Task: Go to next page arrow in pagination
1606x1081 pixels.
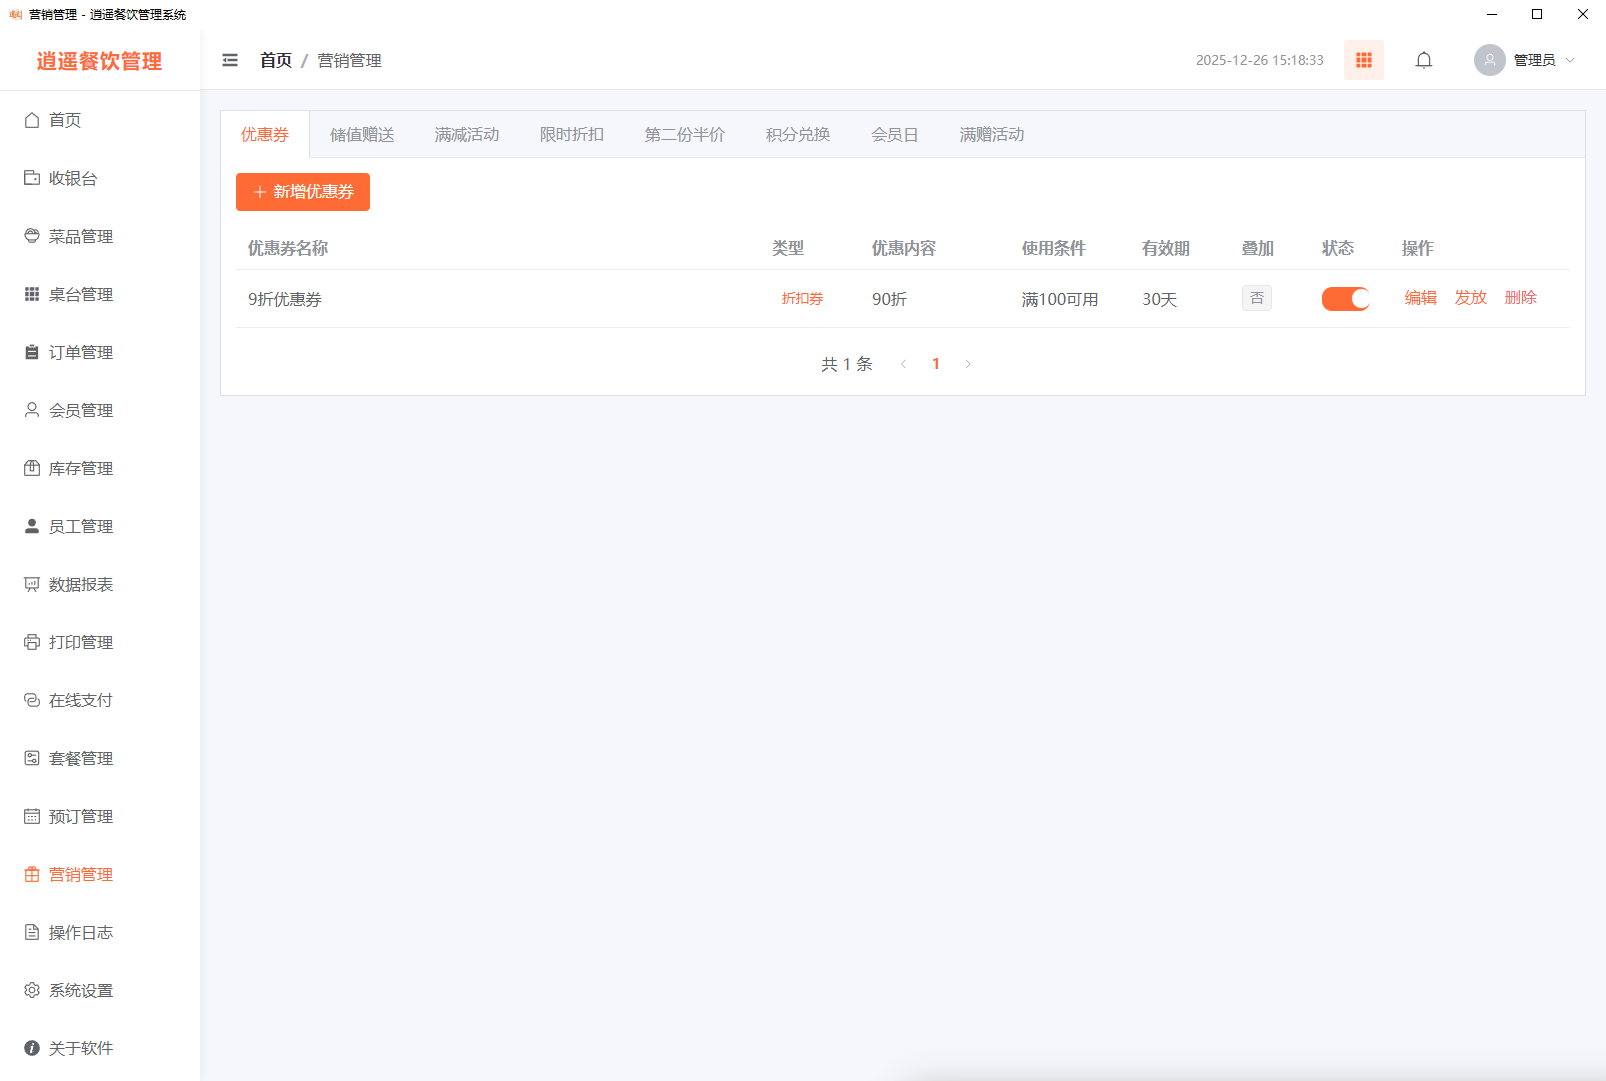Action: 968,364
